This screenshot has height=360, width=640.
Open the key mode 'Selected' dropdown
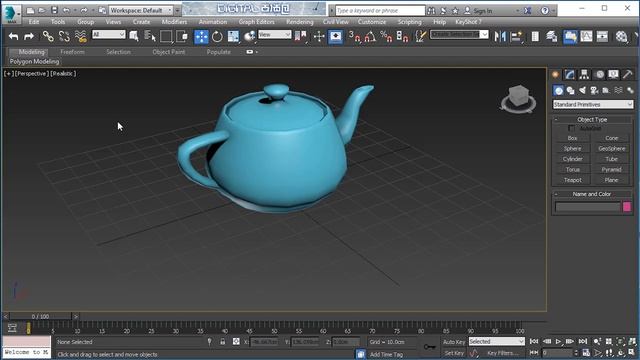tap(496, 341)
